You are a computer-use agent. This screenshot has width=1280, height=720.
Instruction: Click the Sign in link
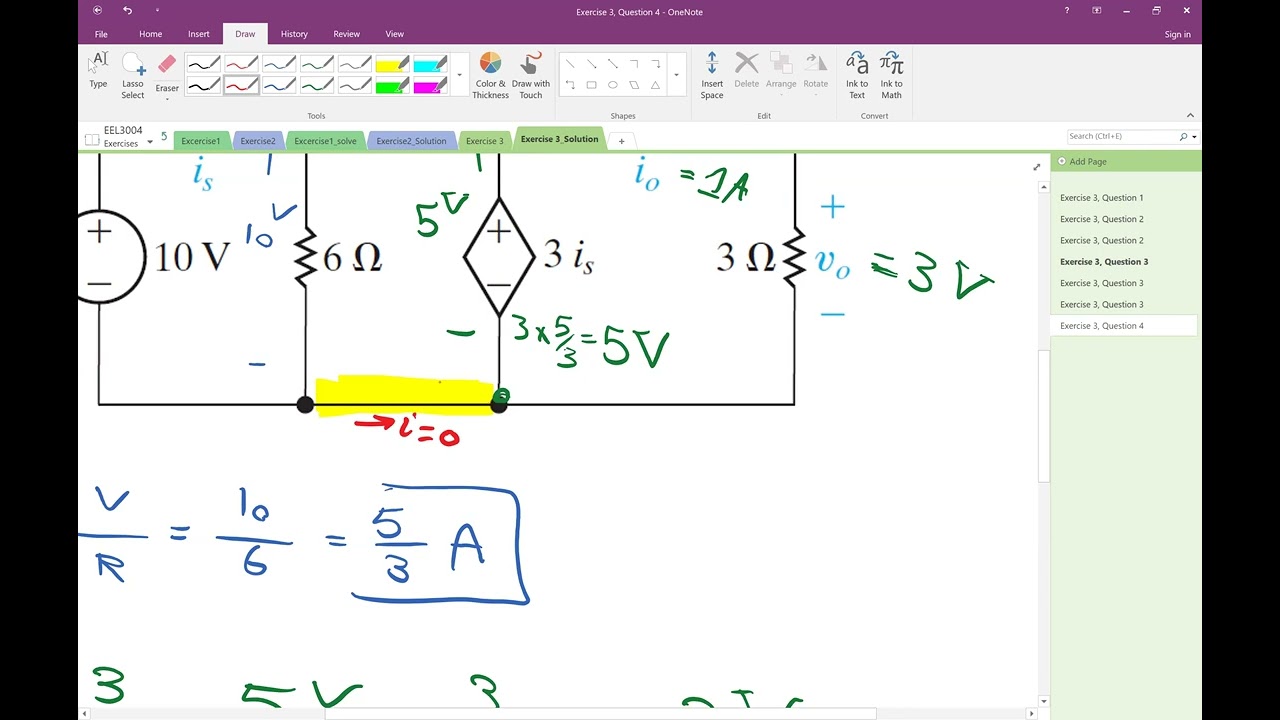point(1177,34)
